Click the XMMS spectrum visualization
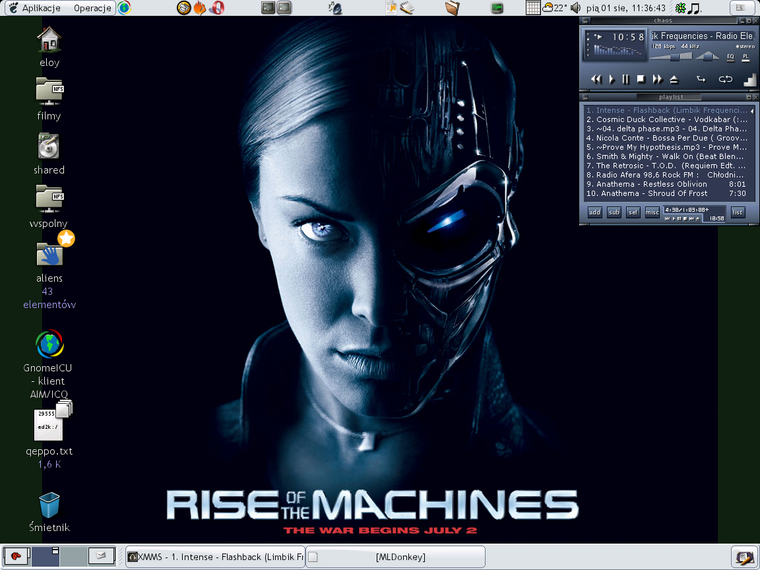 pyautogui.click(x=618, y=50)
